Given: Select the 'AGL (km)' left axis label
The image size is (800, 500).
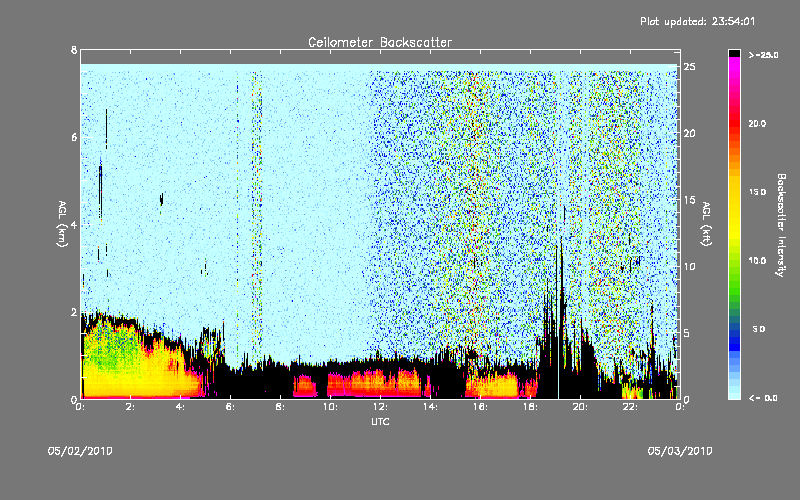Looking at the screenshot, I should [62, 224].
